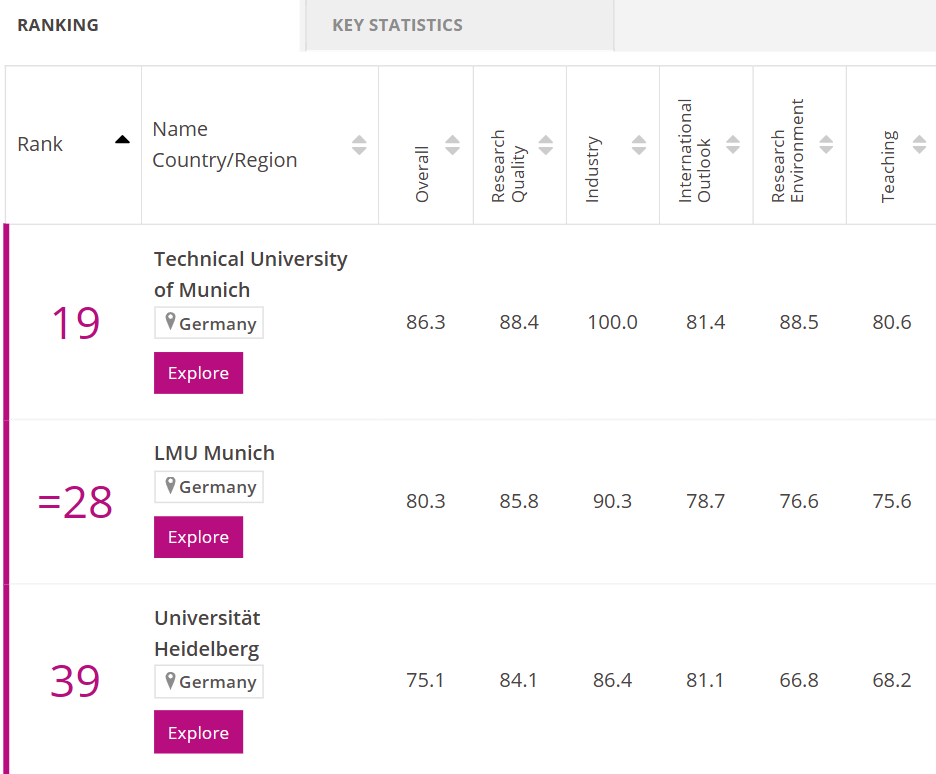Image resolution: width=936 pixels, height=774 pixels.
Task: Click Germany location tag under LMU Munich
Action: 209,487
